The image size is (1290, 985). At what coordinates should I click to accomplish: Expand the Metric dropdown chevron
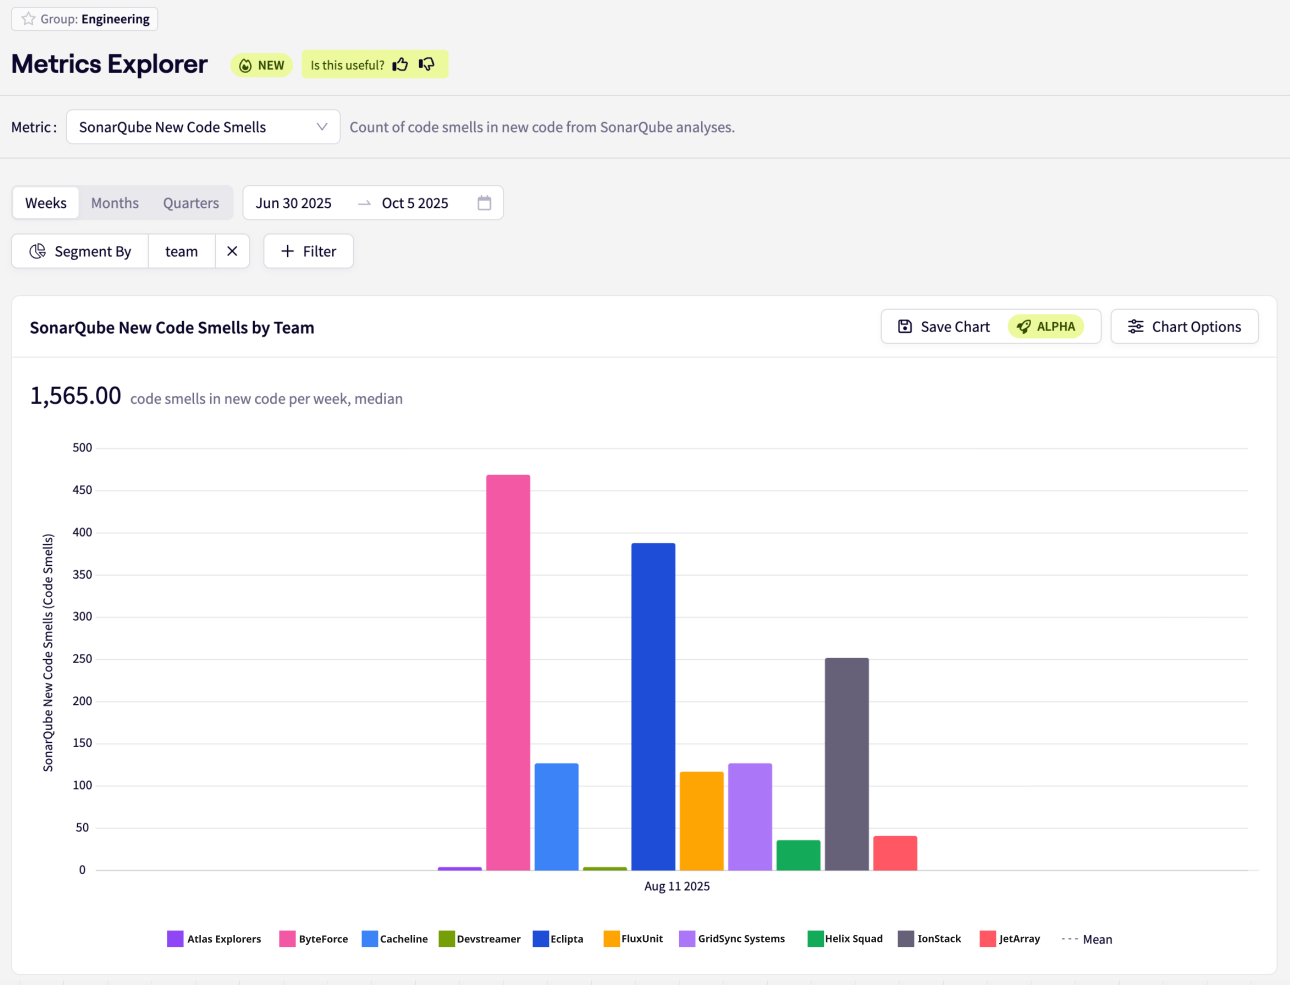(x=322, y=127)
